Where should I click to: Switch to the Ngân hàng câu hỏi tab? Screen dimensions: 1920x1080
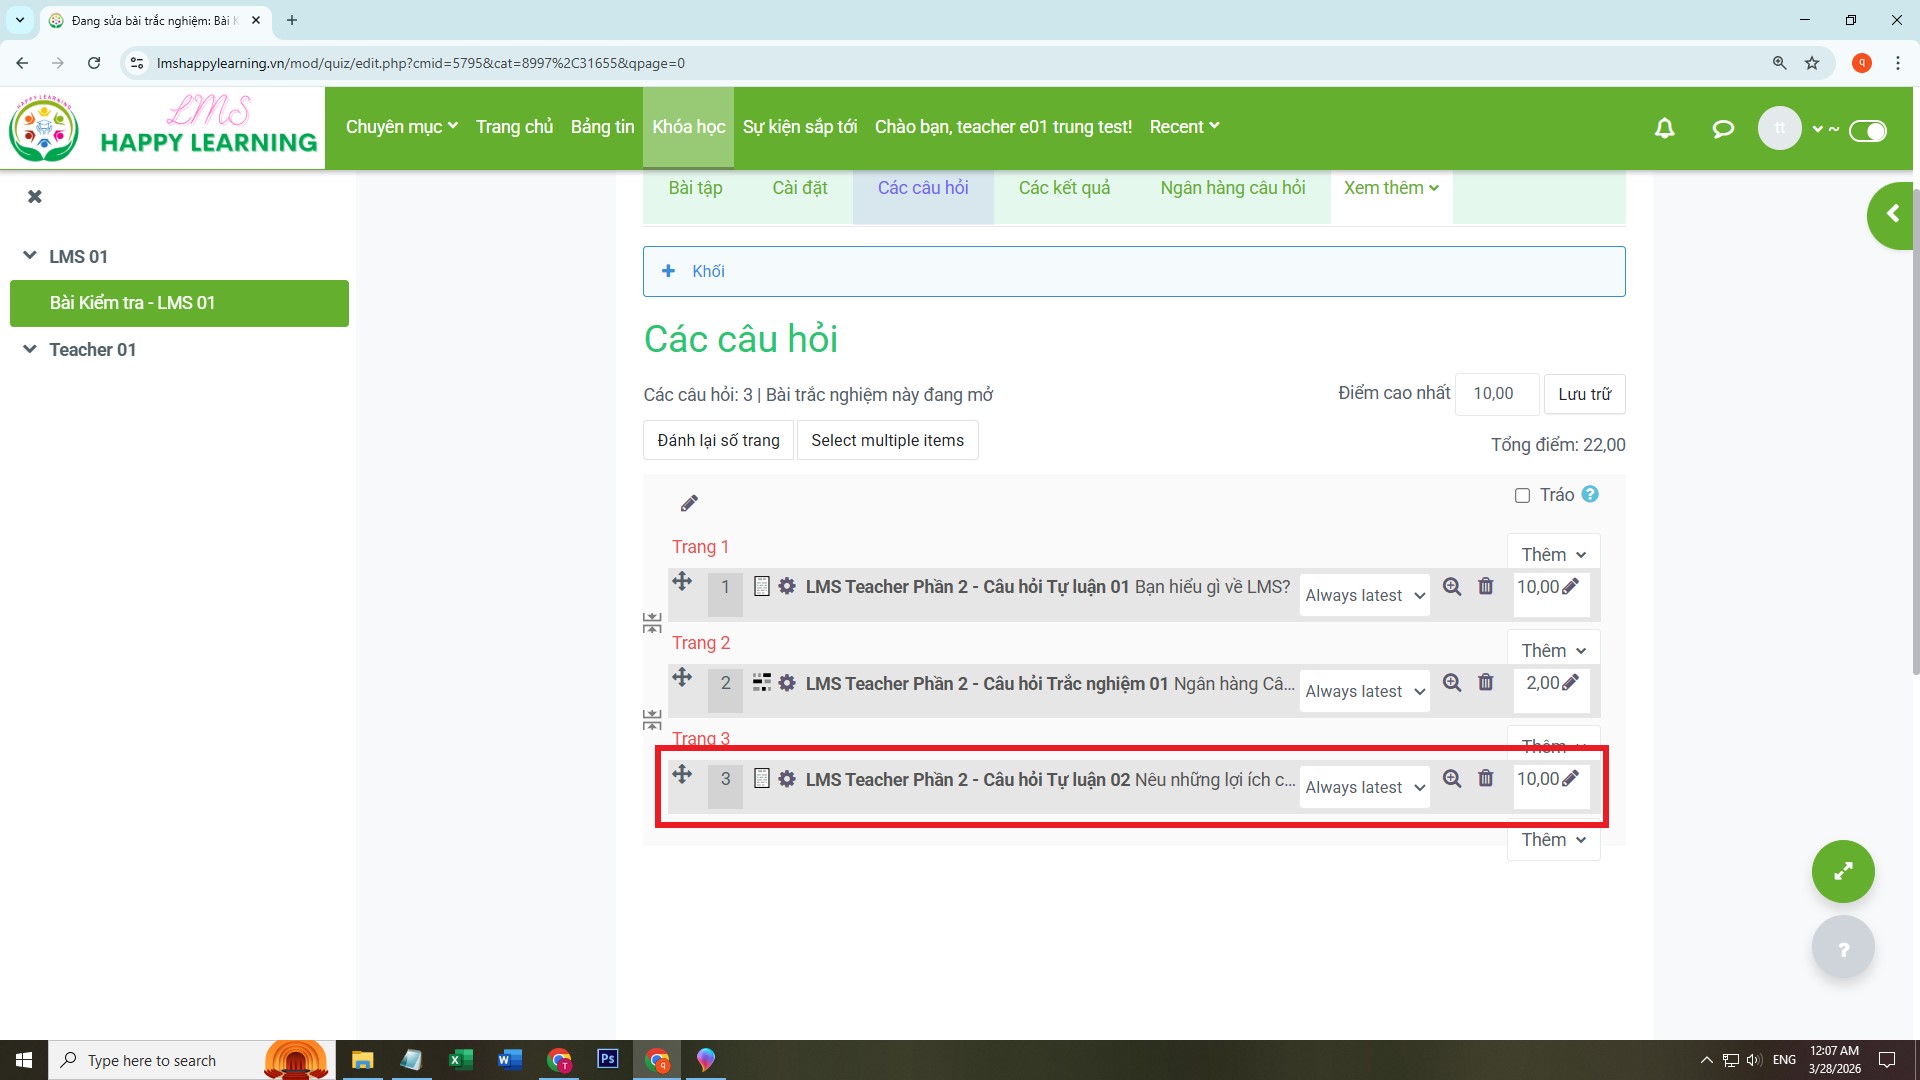[x=1232, y=188]
